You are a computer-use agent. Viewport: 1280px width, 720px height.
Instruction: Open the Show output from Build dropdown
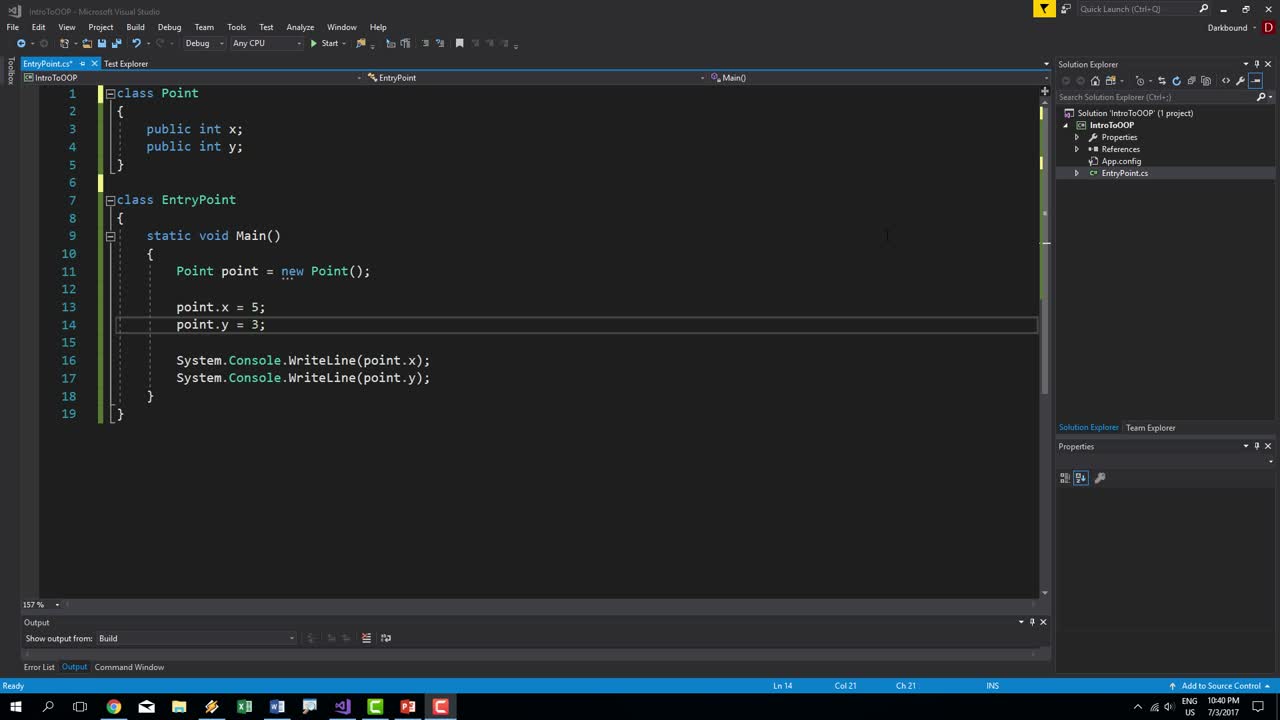click(196, 638)
